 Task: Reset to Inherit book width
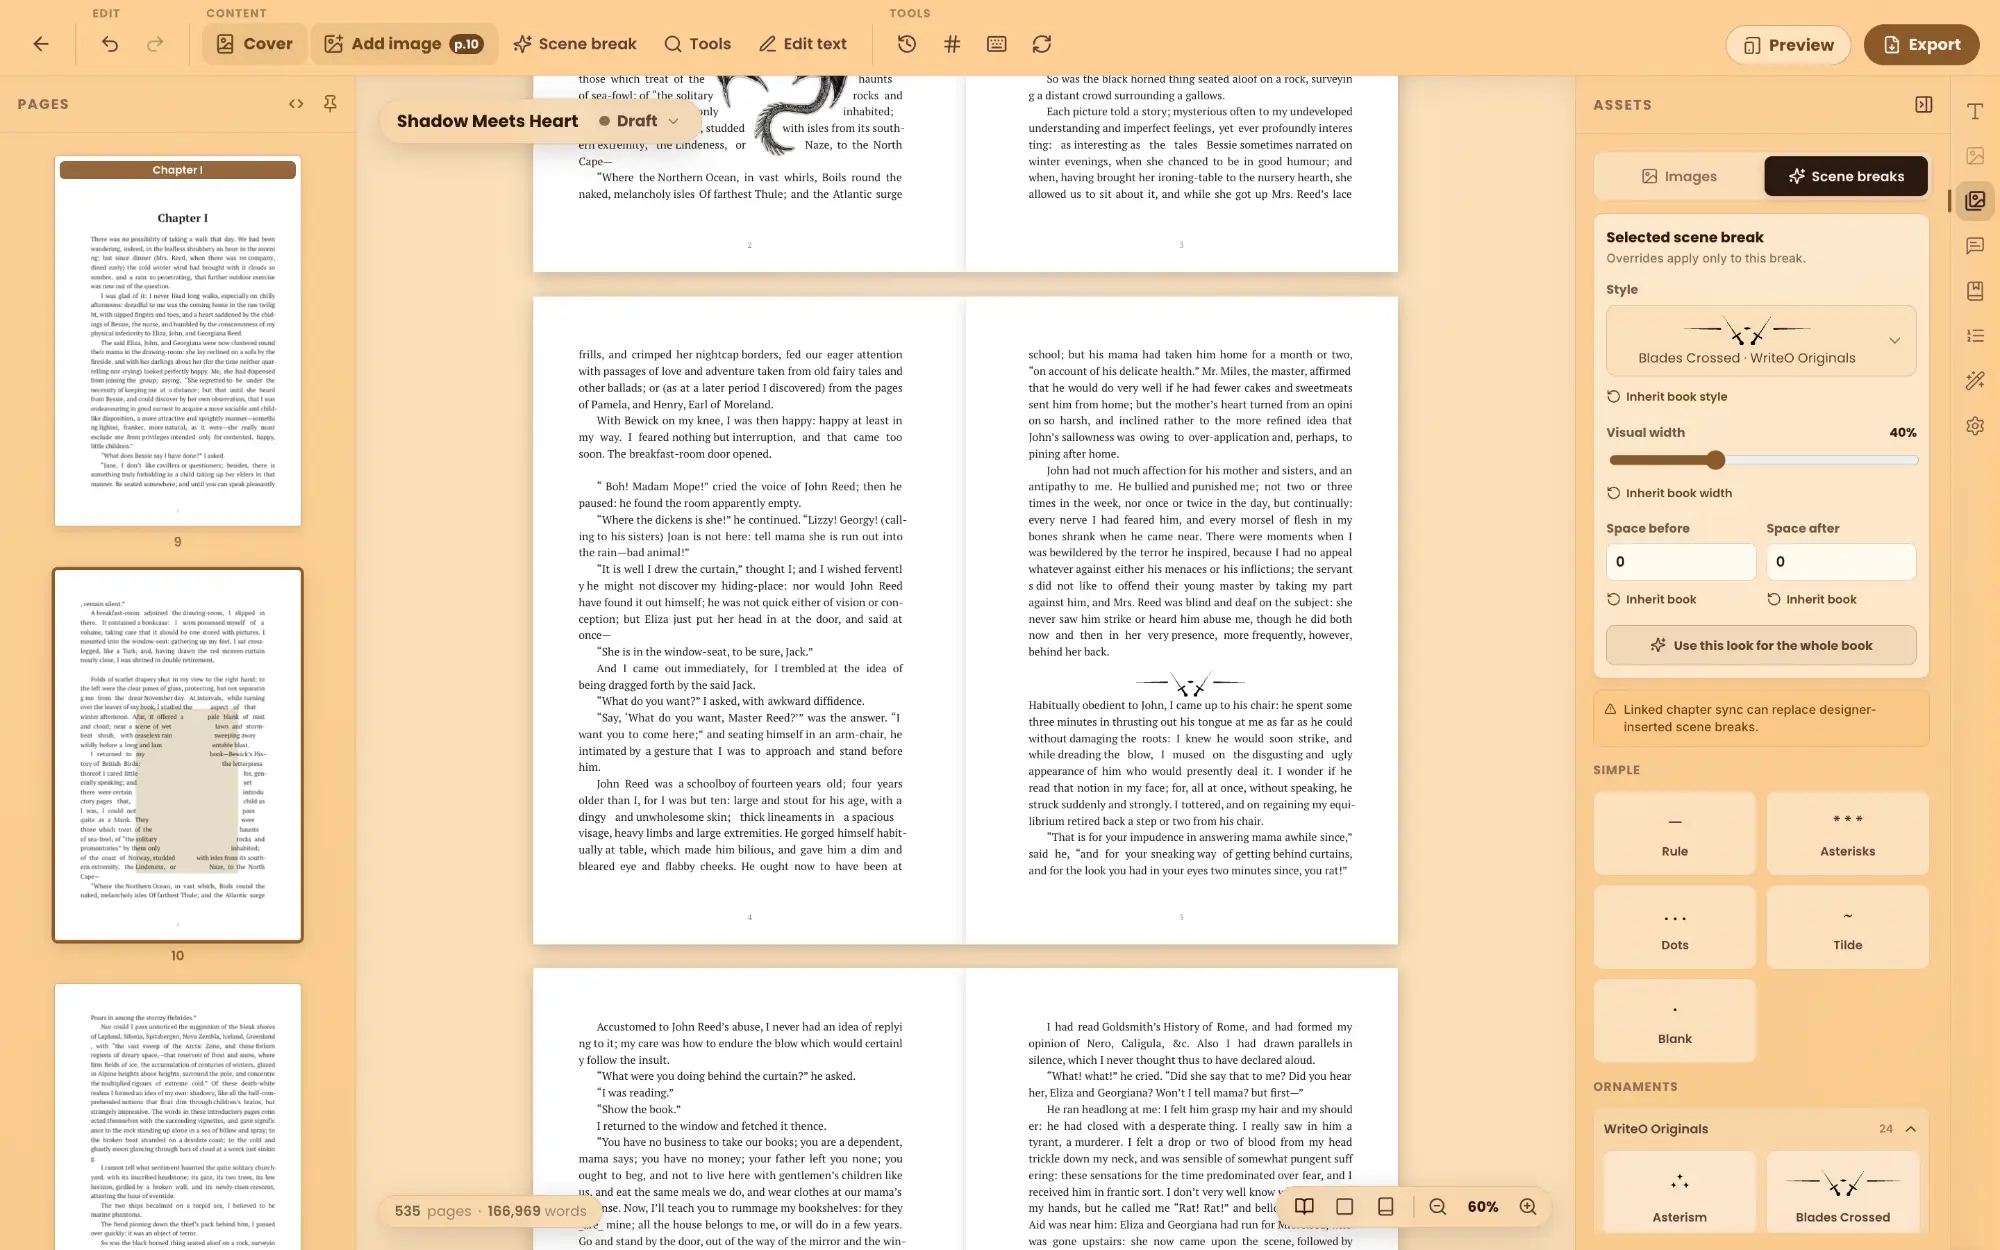(x=1669, y=493)
